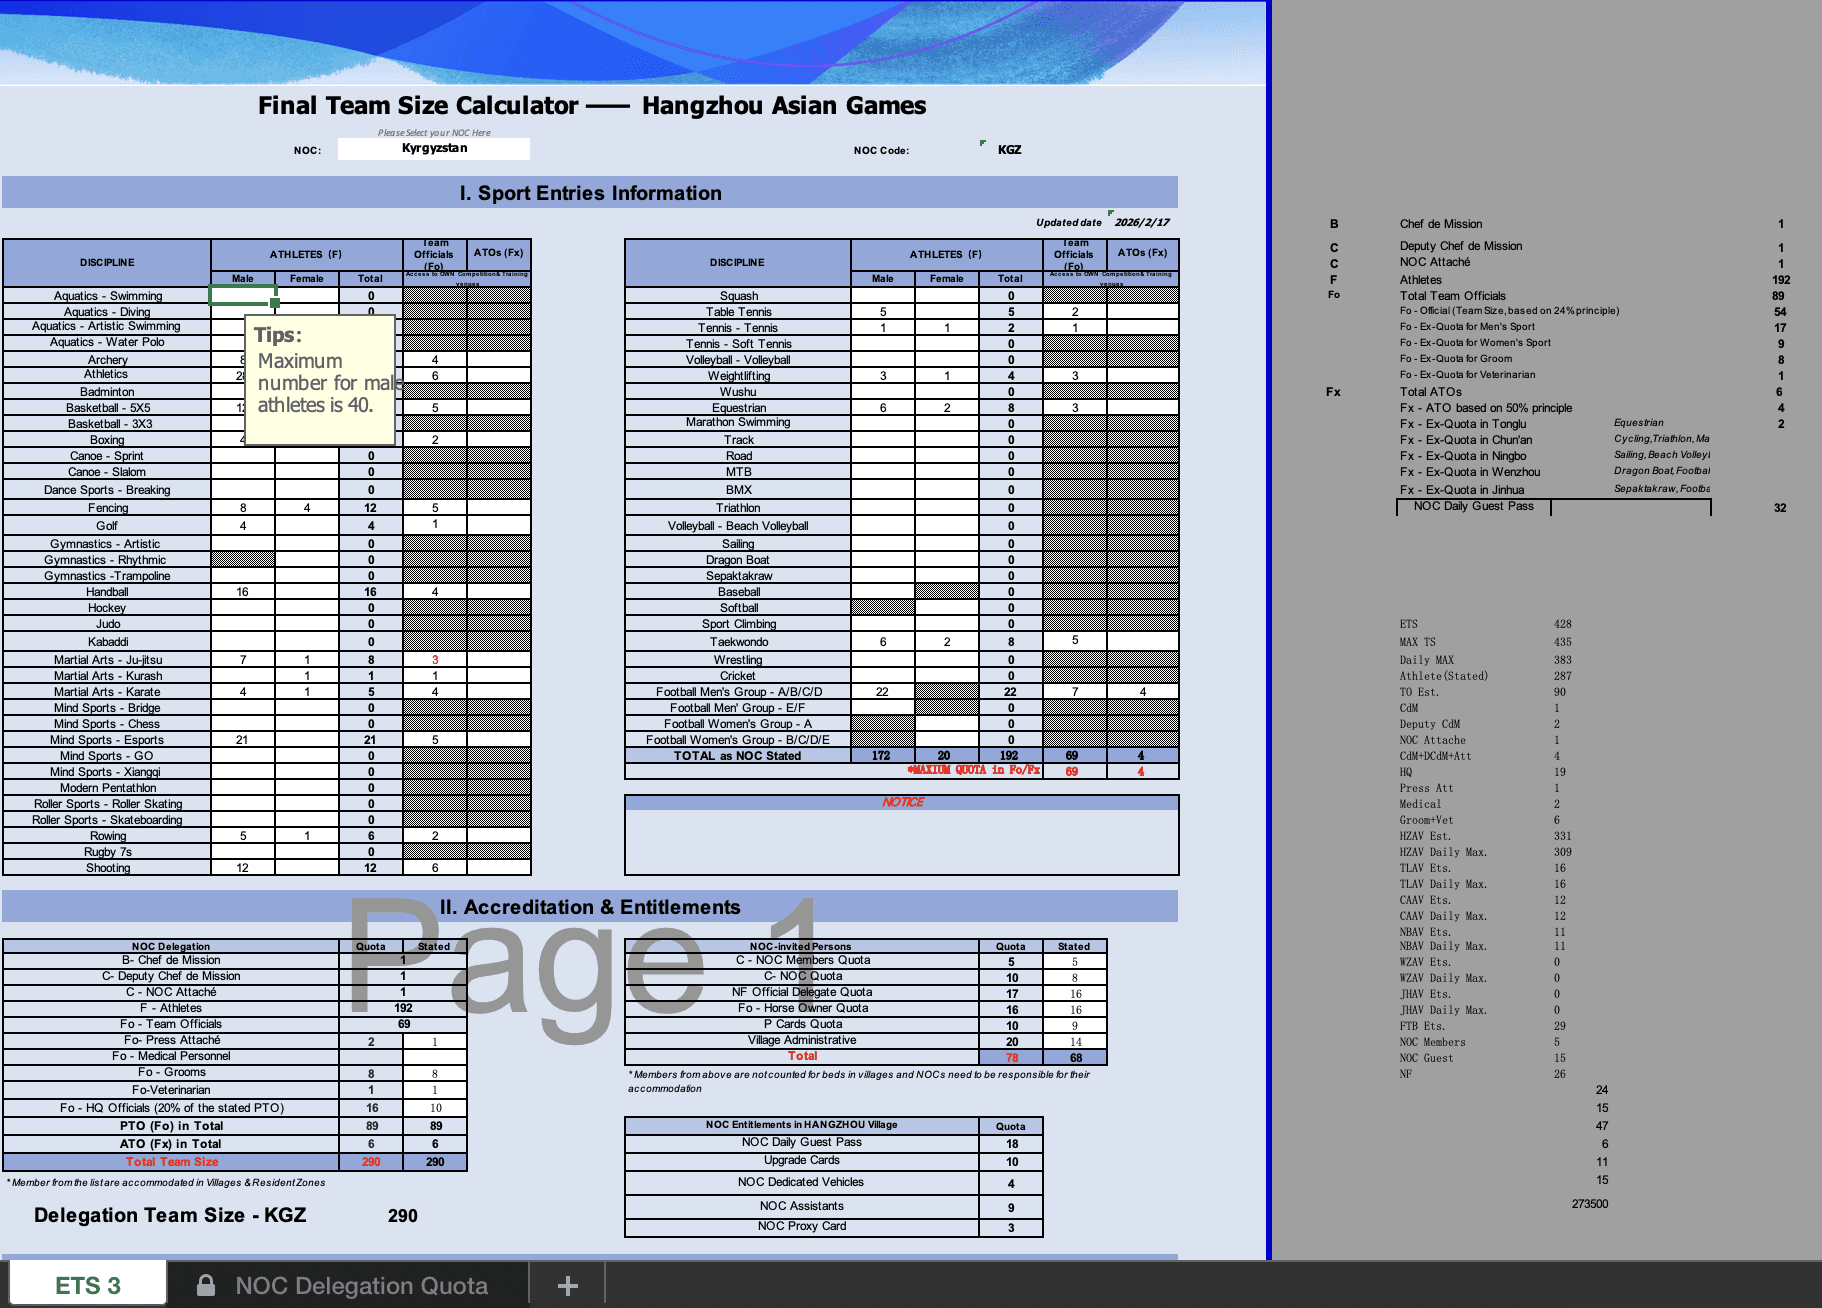Switch to the ETS 3 sheet tab
Viewport: 1822px width, 1308px height.
[x=88, y=1284]
